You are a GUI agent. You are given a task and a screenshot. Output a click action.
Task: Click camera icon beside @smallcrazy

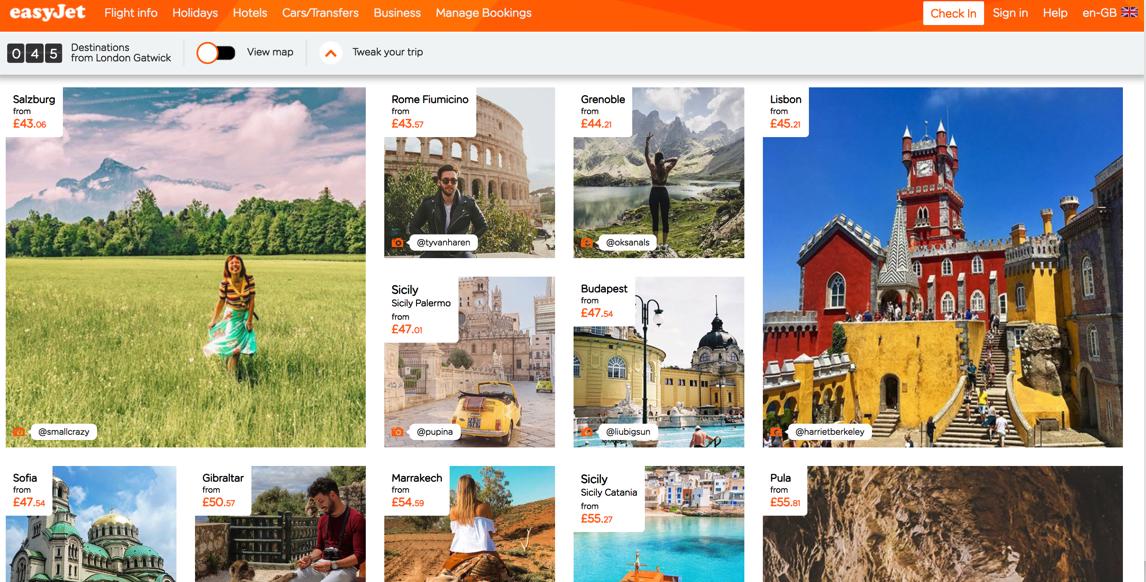(19, 432)
